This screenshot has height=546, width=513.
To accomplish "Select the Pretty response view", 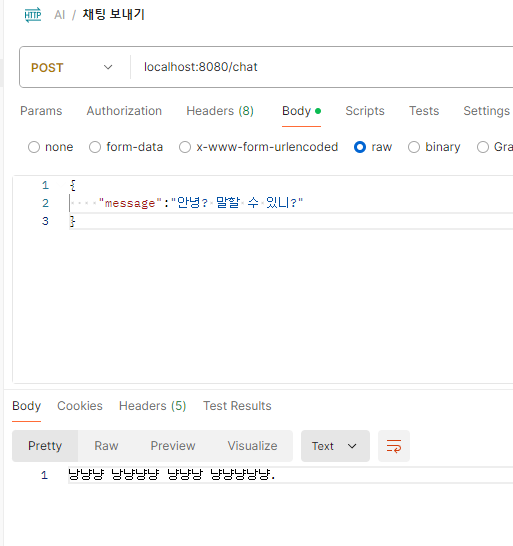I will coord(45,446).
